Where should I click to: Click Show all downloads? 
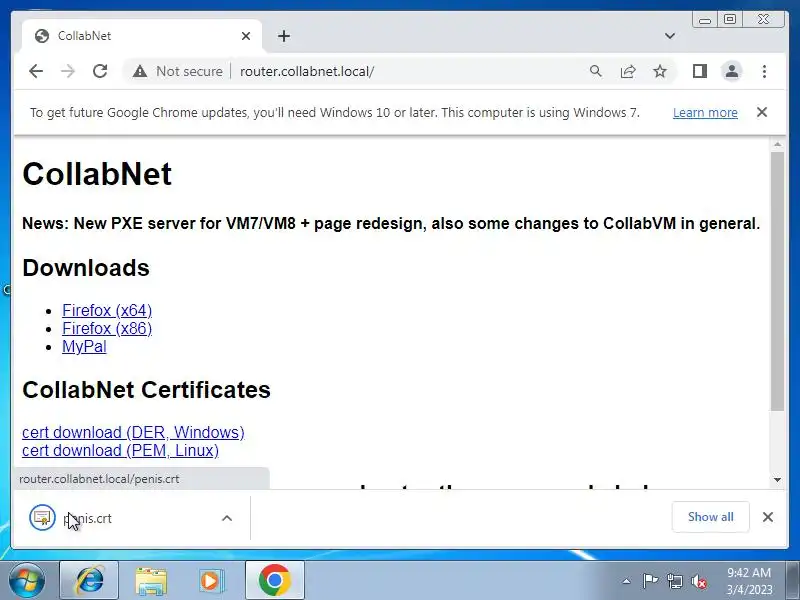(710, 517)
